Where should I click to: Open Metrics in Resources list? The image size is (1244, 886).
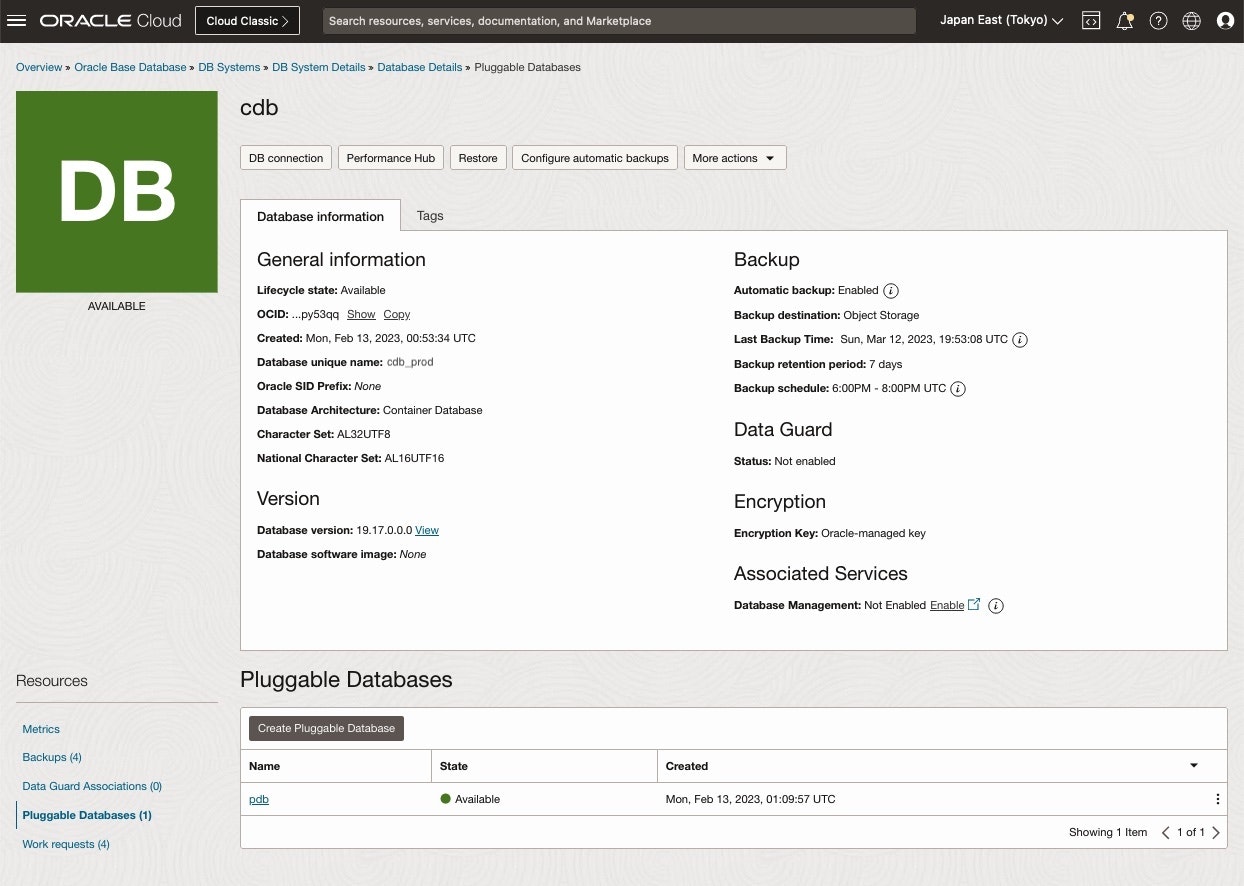[x=41, y=729]
